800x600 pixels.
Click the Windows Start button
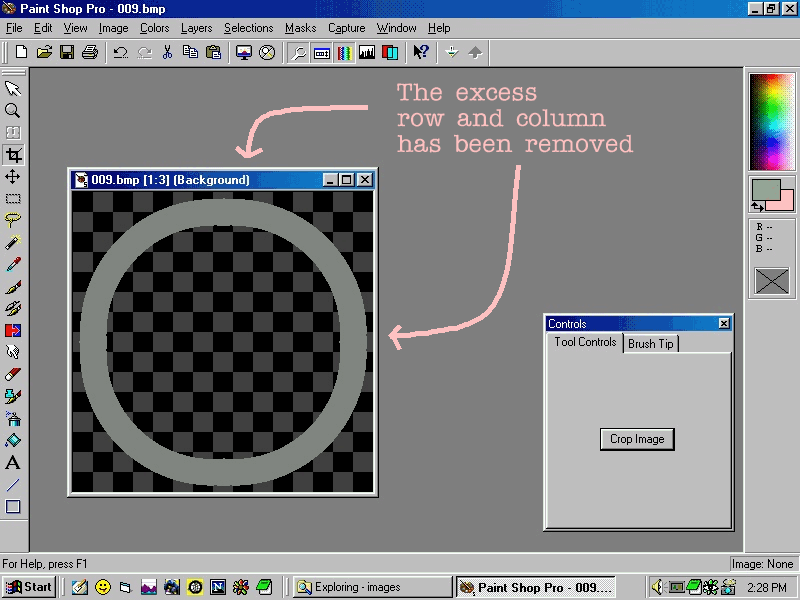pyautogui.click(x=29, y=587)
